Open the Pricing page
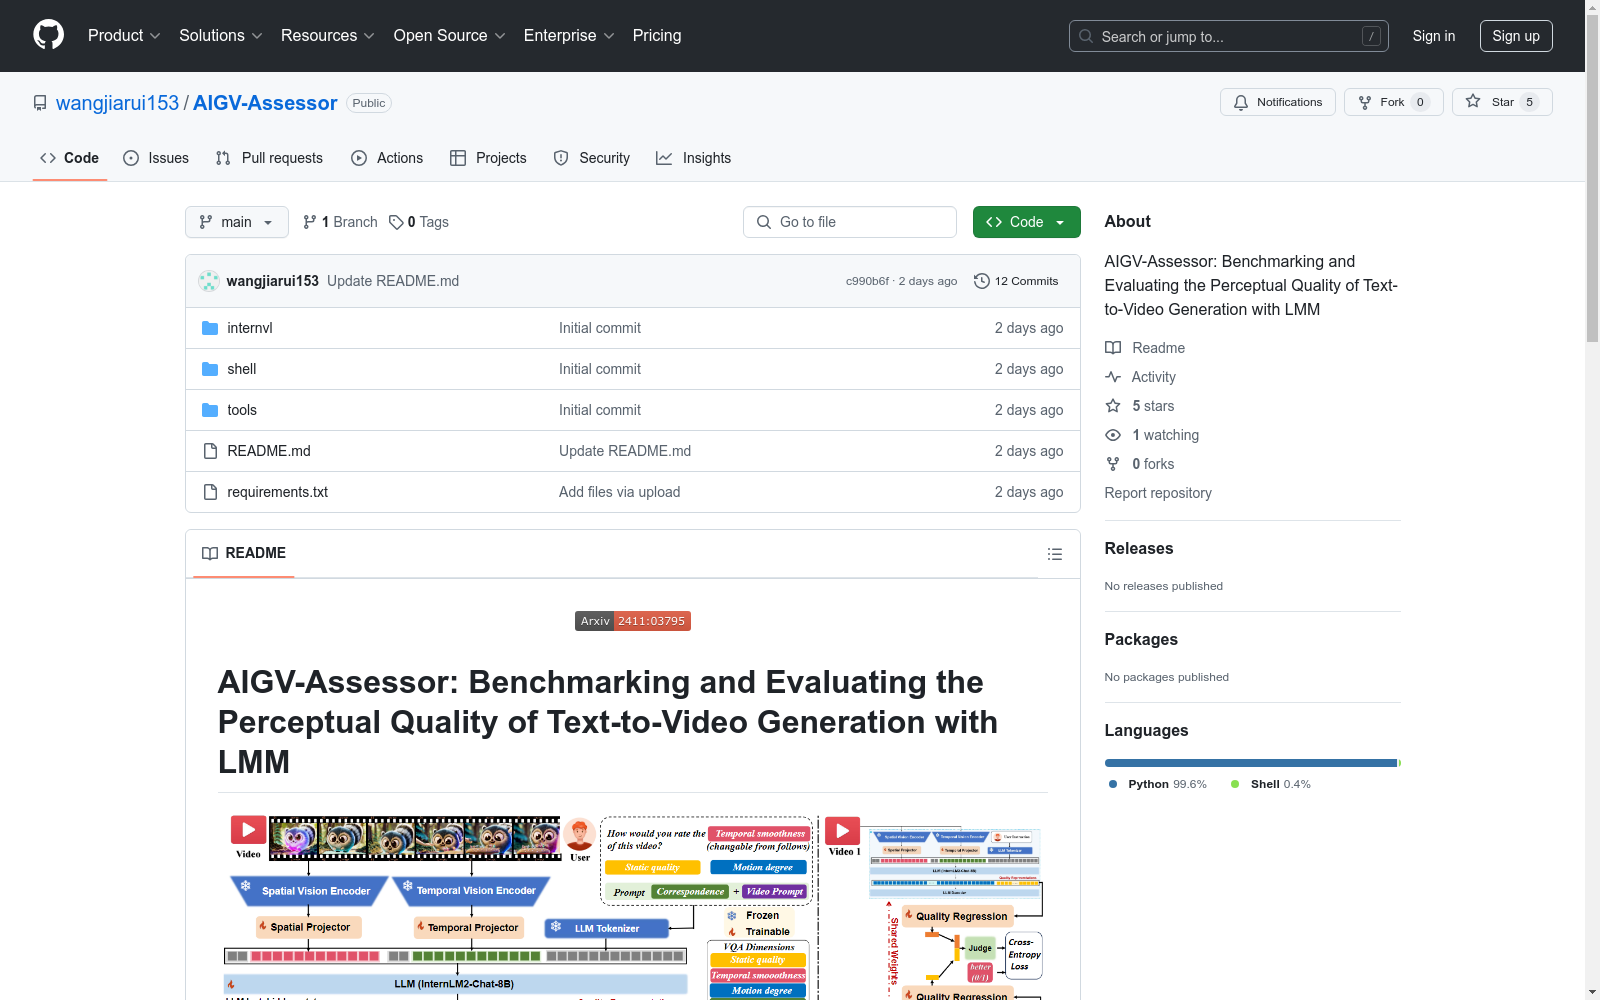The image size is (1600, 1000). click(657, 35)
